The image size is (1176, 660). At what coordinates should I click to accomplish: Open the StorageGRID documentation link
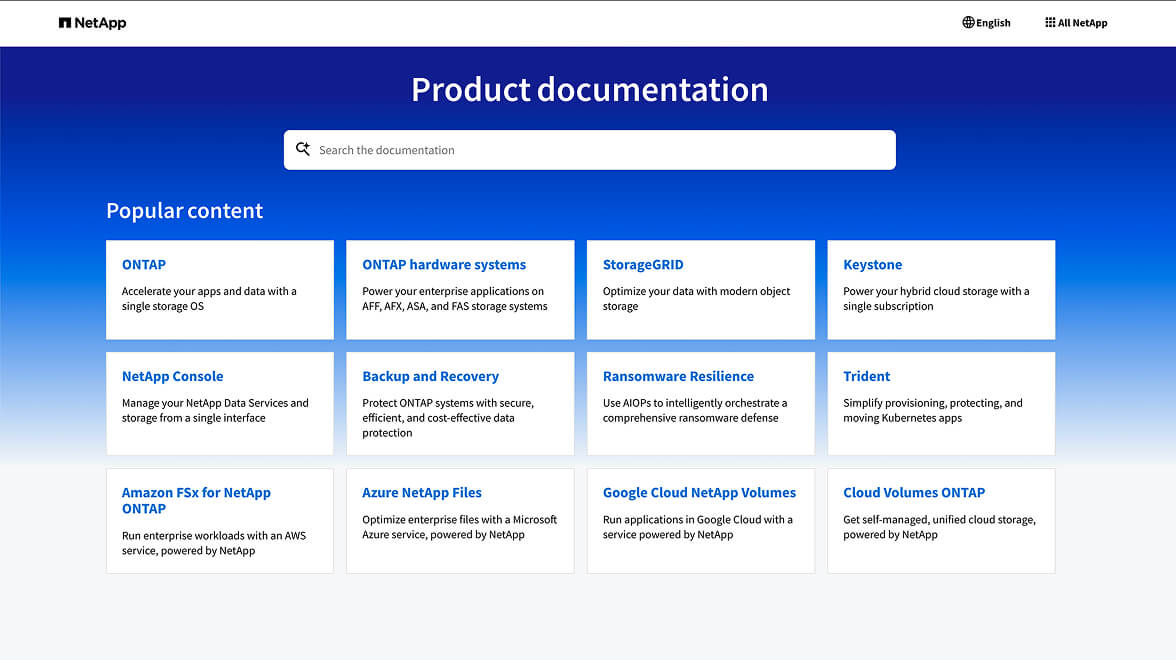(x=643, y=265)
